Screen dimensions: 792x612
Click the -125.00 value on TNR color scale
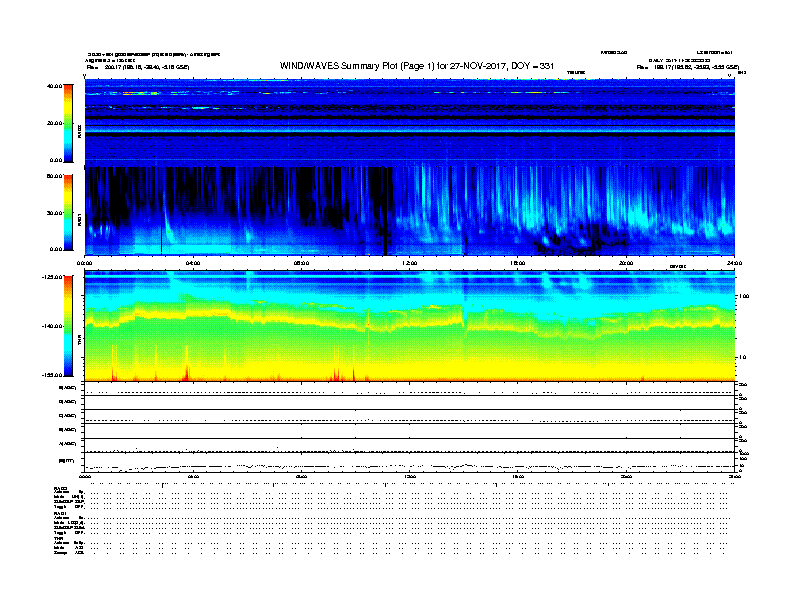(52, 277)
